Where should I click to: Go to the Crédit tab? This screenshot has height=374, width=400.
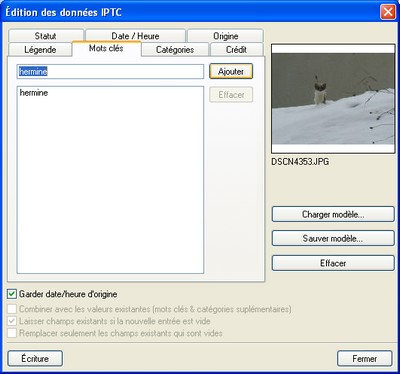click(x=236, y=50)
